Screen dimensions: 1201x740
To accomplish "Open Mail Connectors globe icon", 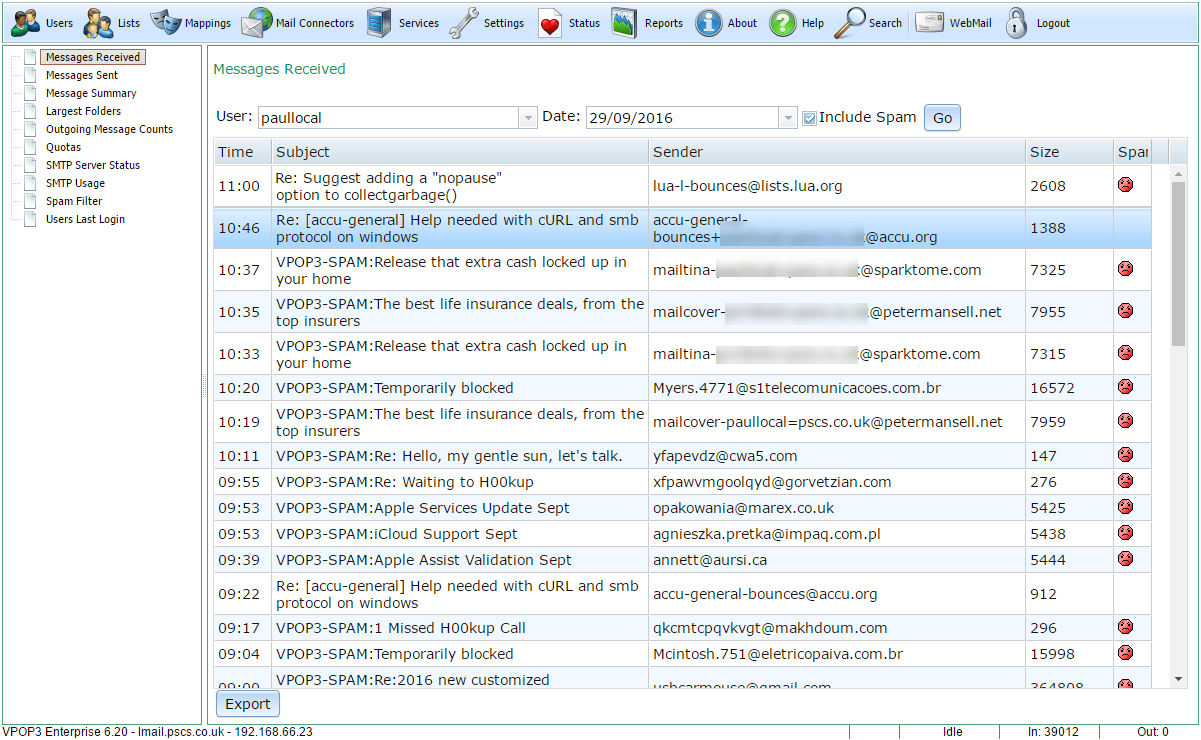I will coord(257,23).
